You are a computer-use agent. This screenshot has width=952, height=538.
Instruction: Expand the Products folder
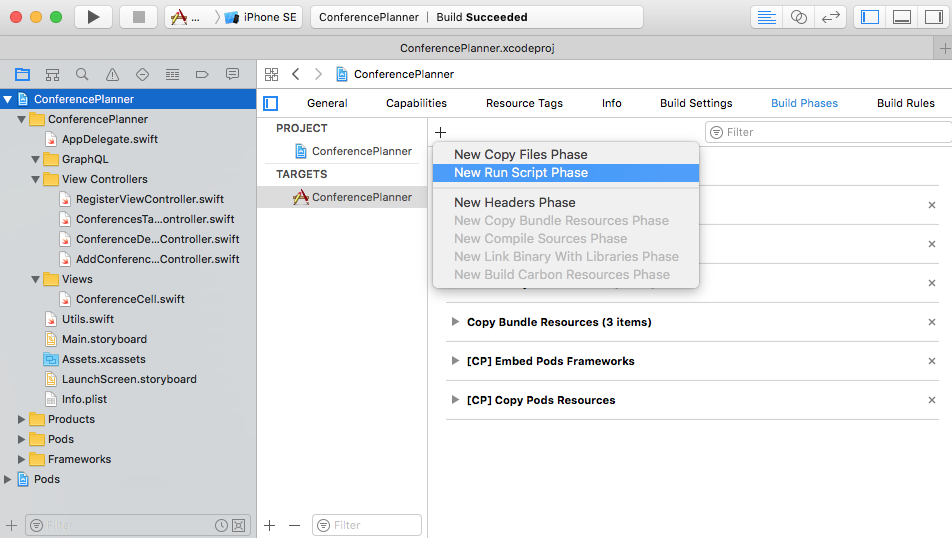pos(21,419)
